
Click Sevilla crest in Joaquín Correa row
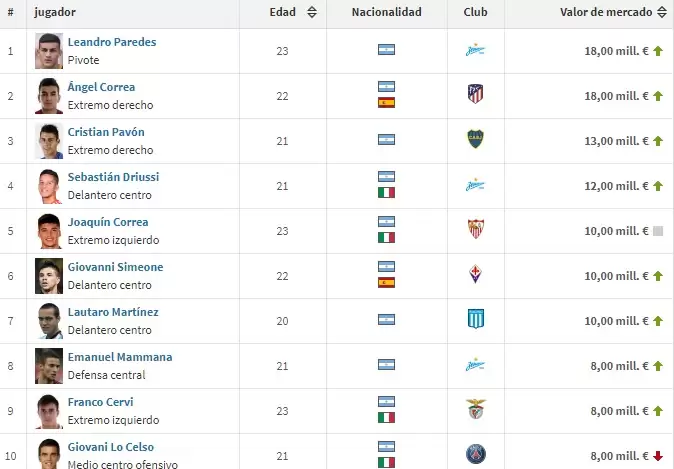476,230
